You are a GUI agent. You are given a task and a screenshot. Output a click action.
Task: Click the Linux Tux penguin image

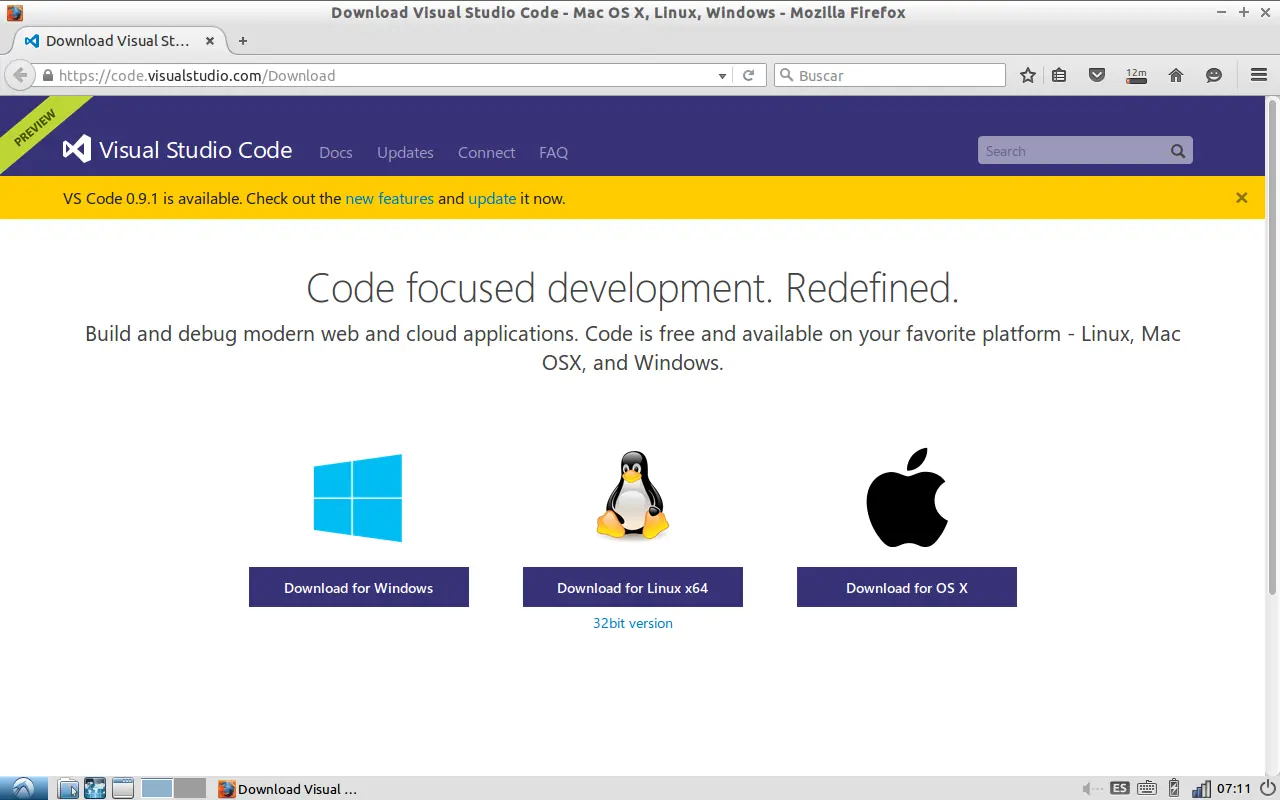(632, 496)
